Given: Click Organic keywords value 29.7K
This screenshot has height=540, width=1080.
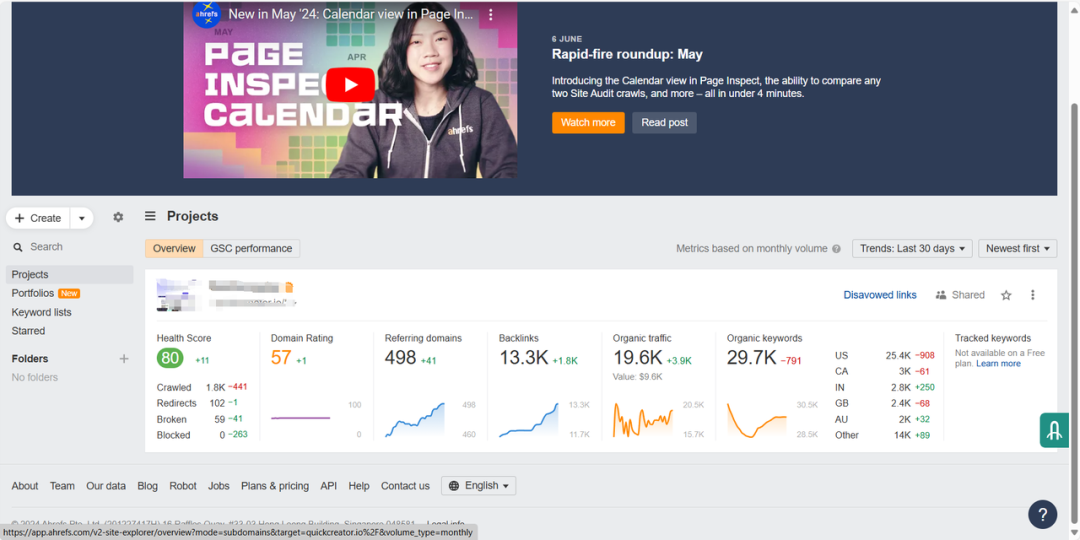Looking at the screenshot, I should pyautogui.click(x=751, y=357).
